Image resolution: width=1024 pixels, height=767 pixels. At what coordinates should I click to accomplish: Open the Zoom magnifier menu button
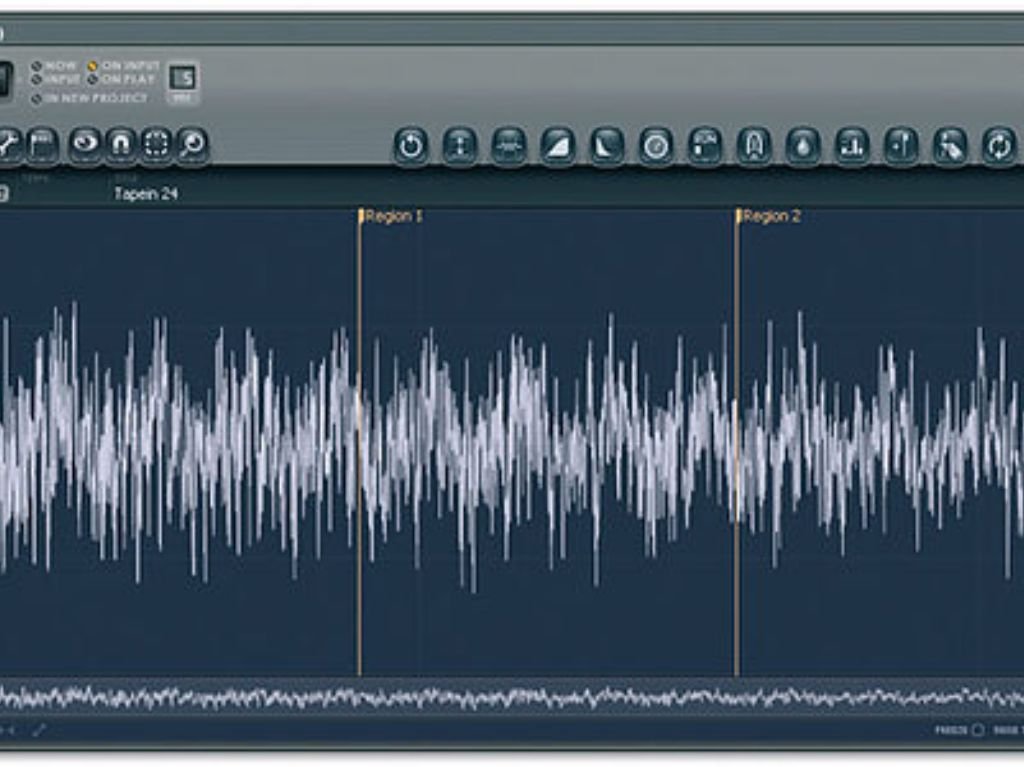pyautogui.click(x=192, y=144)
